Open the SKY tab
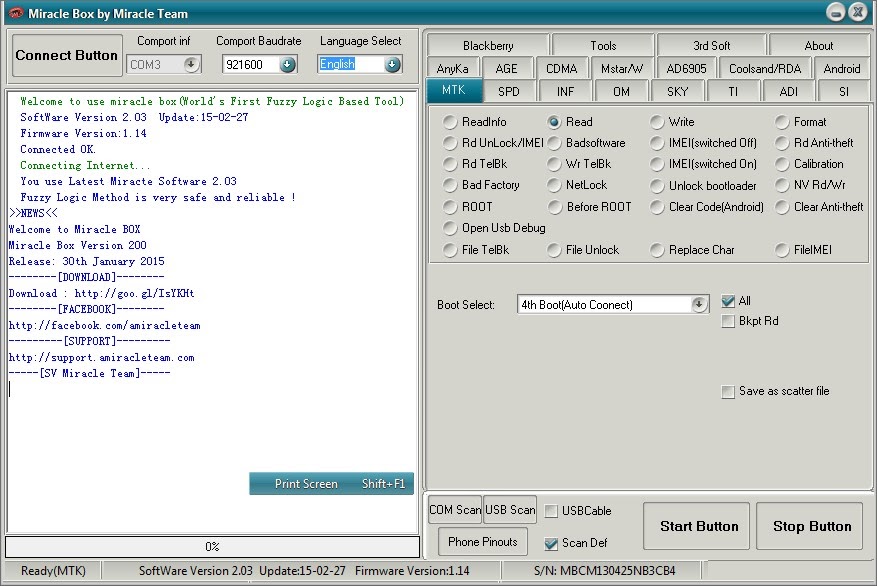Screen dimensions: 877x586 [x=677, y=91]
